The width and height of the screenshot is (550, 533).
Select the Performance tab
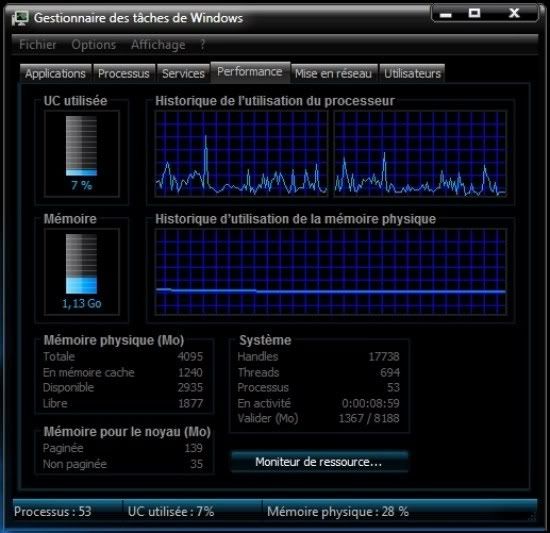click(250, 72)
